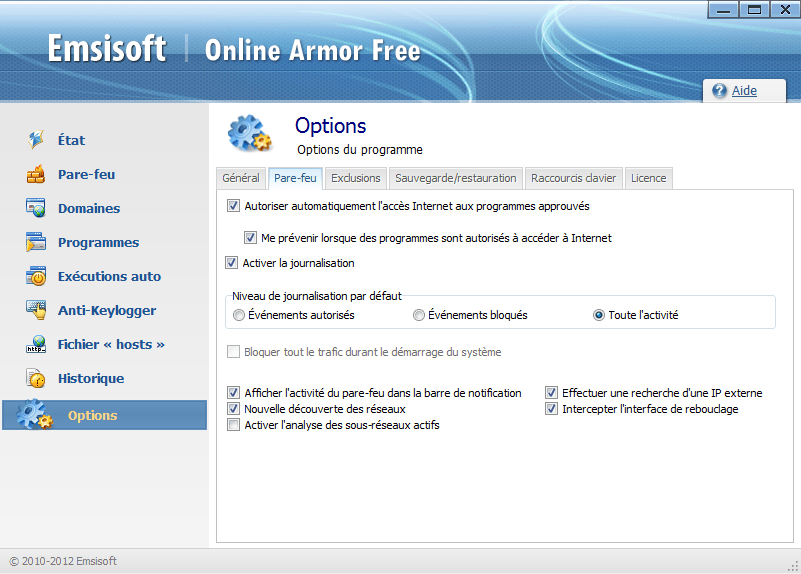The width and height of the screenshot is (801, 574).
Task: Click the Aide help question mark icon
Action: coord(719,90)
